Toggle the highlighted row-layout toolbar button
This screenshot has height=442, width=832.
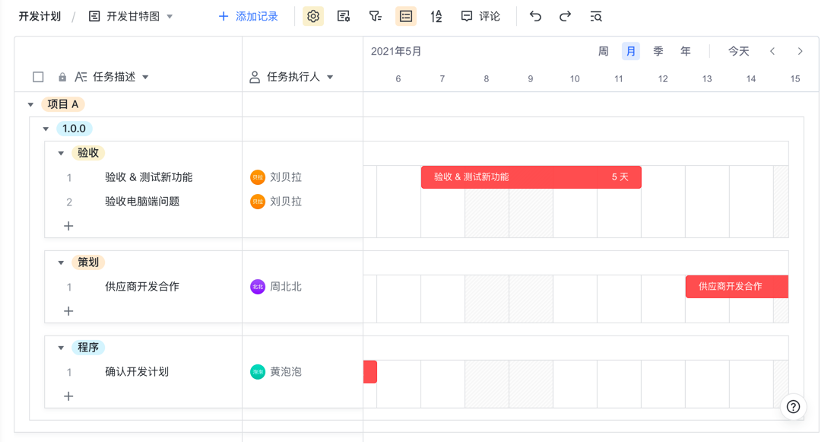pos(405,16)
